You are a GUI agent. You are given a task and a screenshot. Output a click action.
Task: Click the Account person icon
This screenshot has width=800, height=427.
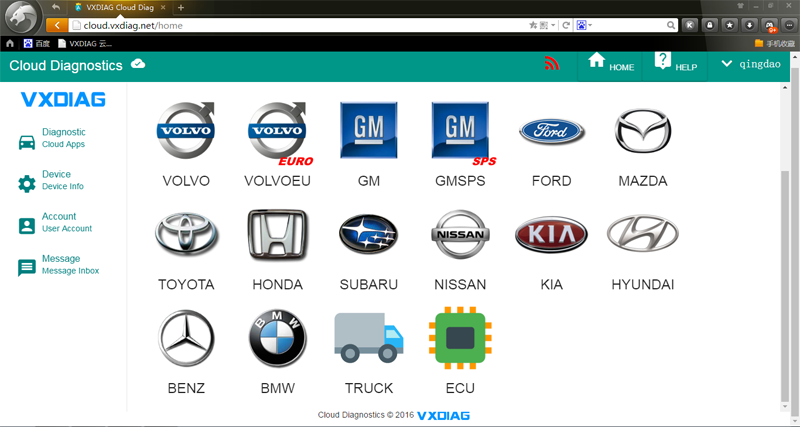coord(27,226)
